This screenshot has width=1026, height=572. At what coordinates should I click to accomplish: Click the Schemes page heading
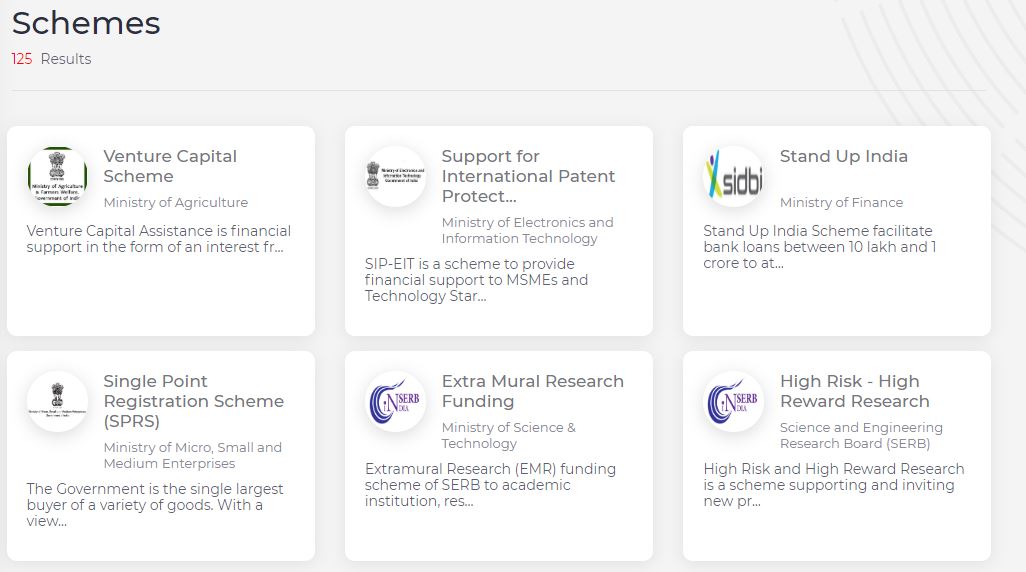[x=86, y=23]
